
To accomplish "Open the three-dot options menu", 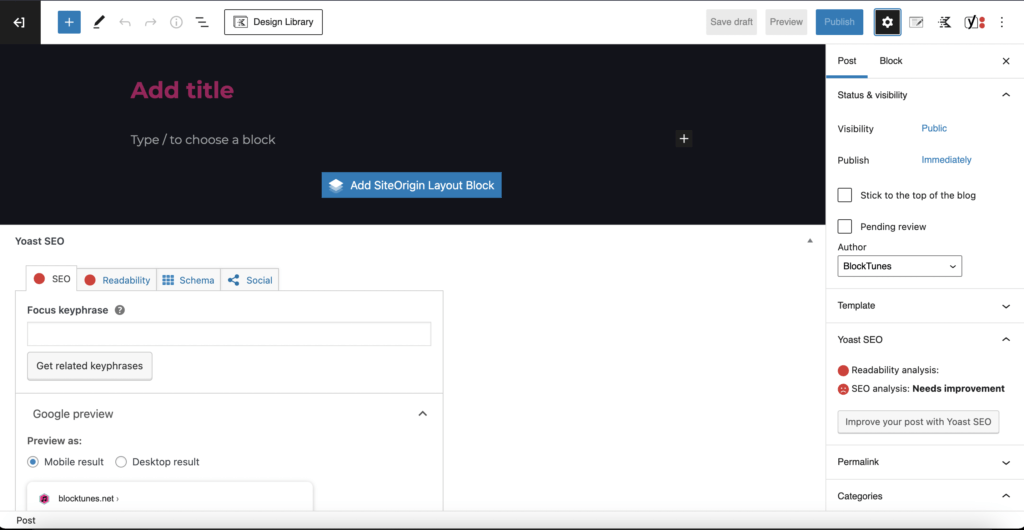I will (1002, 22).
